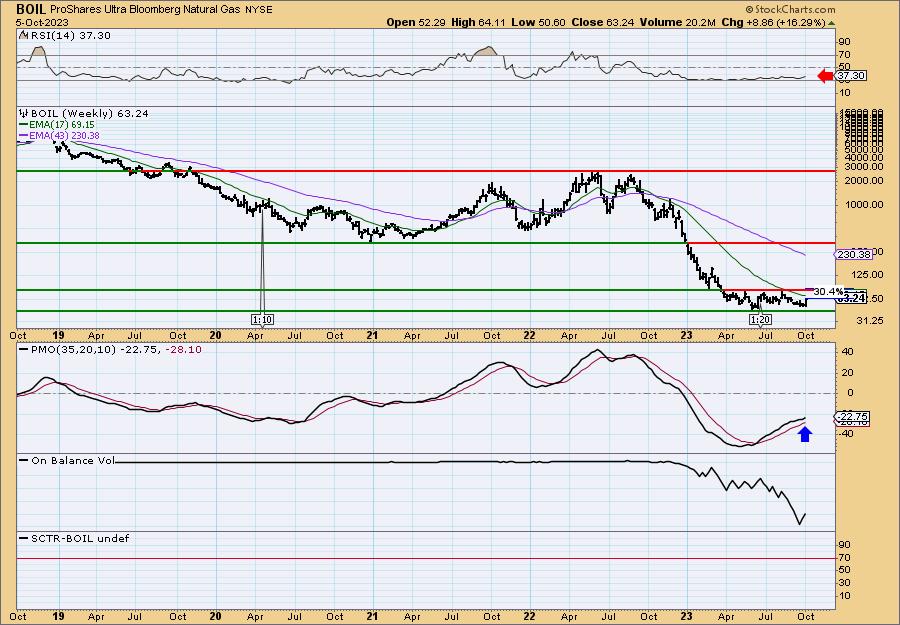Click the 1:20 split marker

[761, 319]
